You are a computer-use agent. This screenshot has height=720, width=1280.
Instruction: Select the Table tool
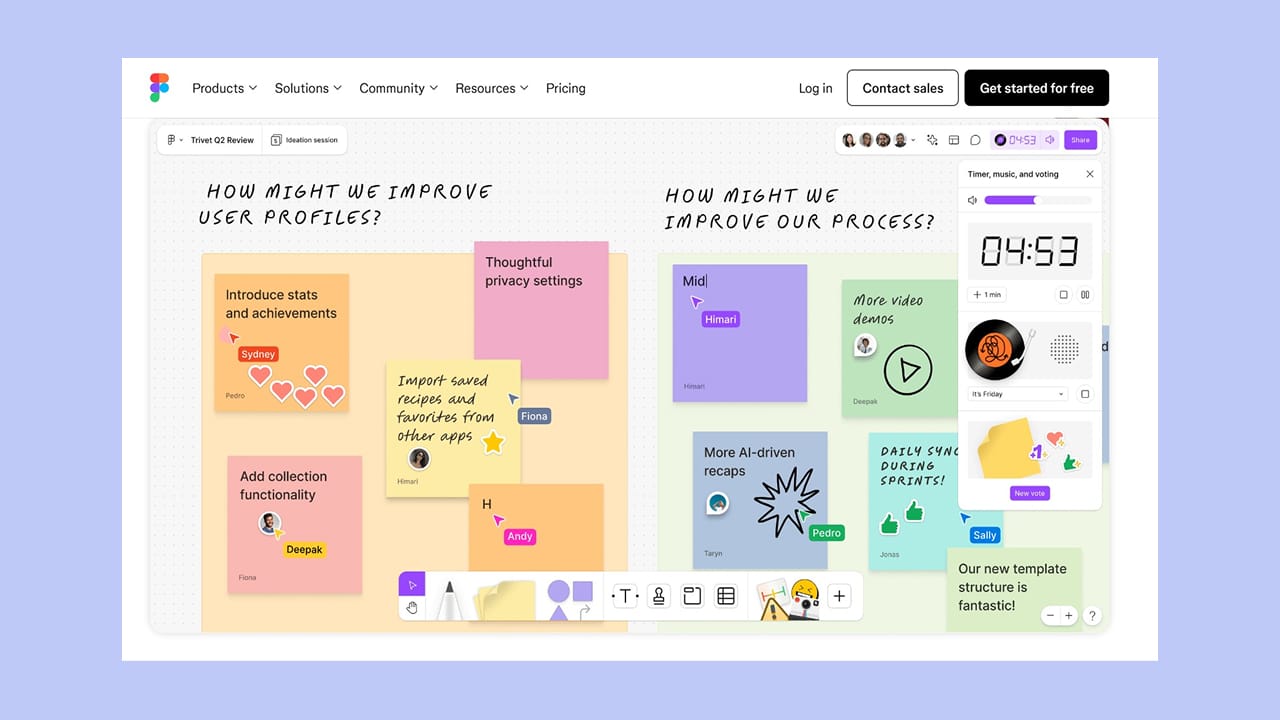(x=726, y=596)
